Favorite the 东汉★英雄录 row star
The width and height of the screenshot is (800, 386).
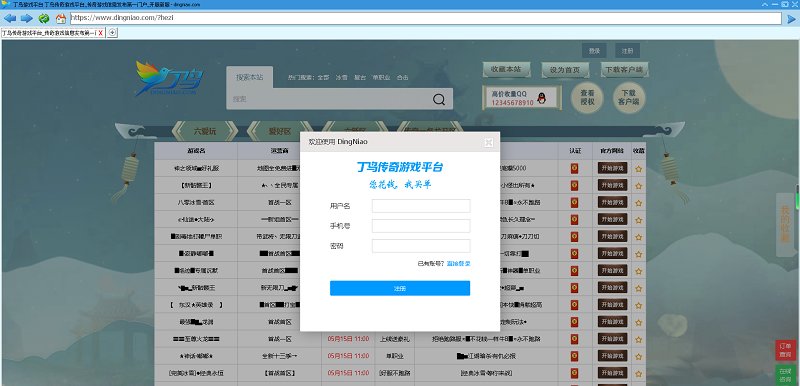(638, 305)
